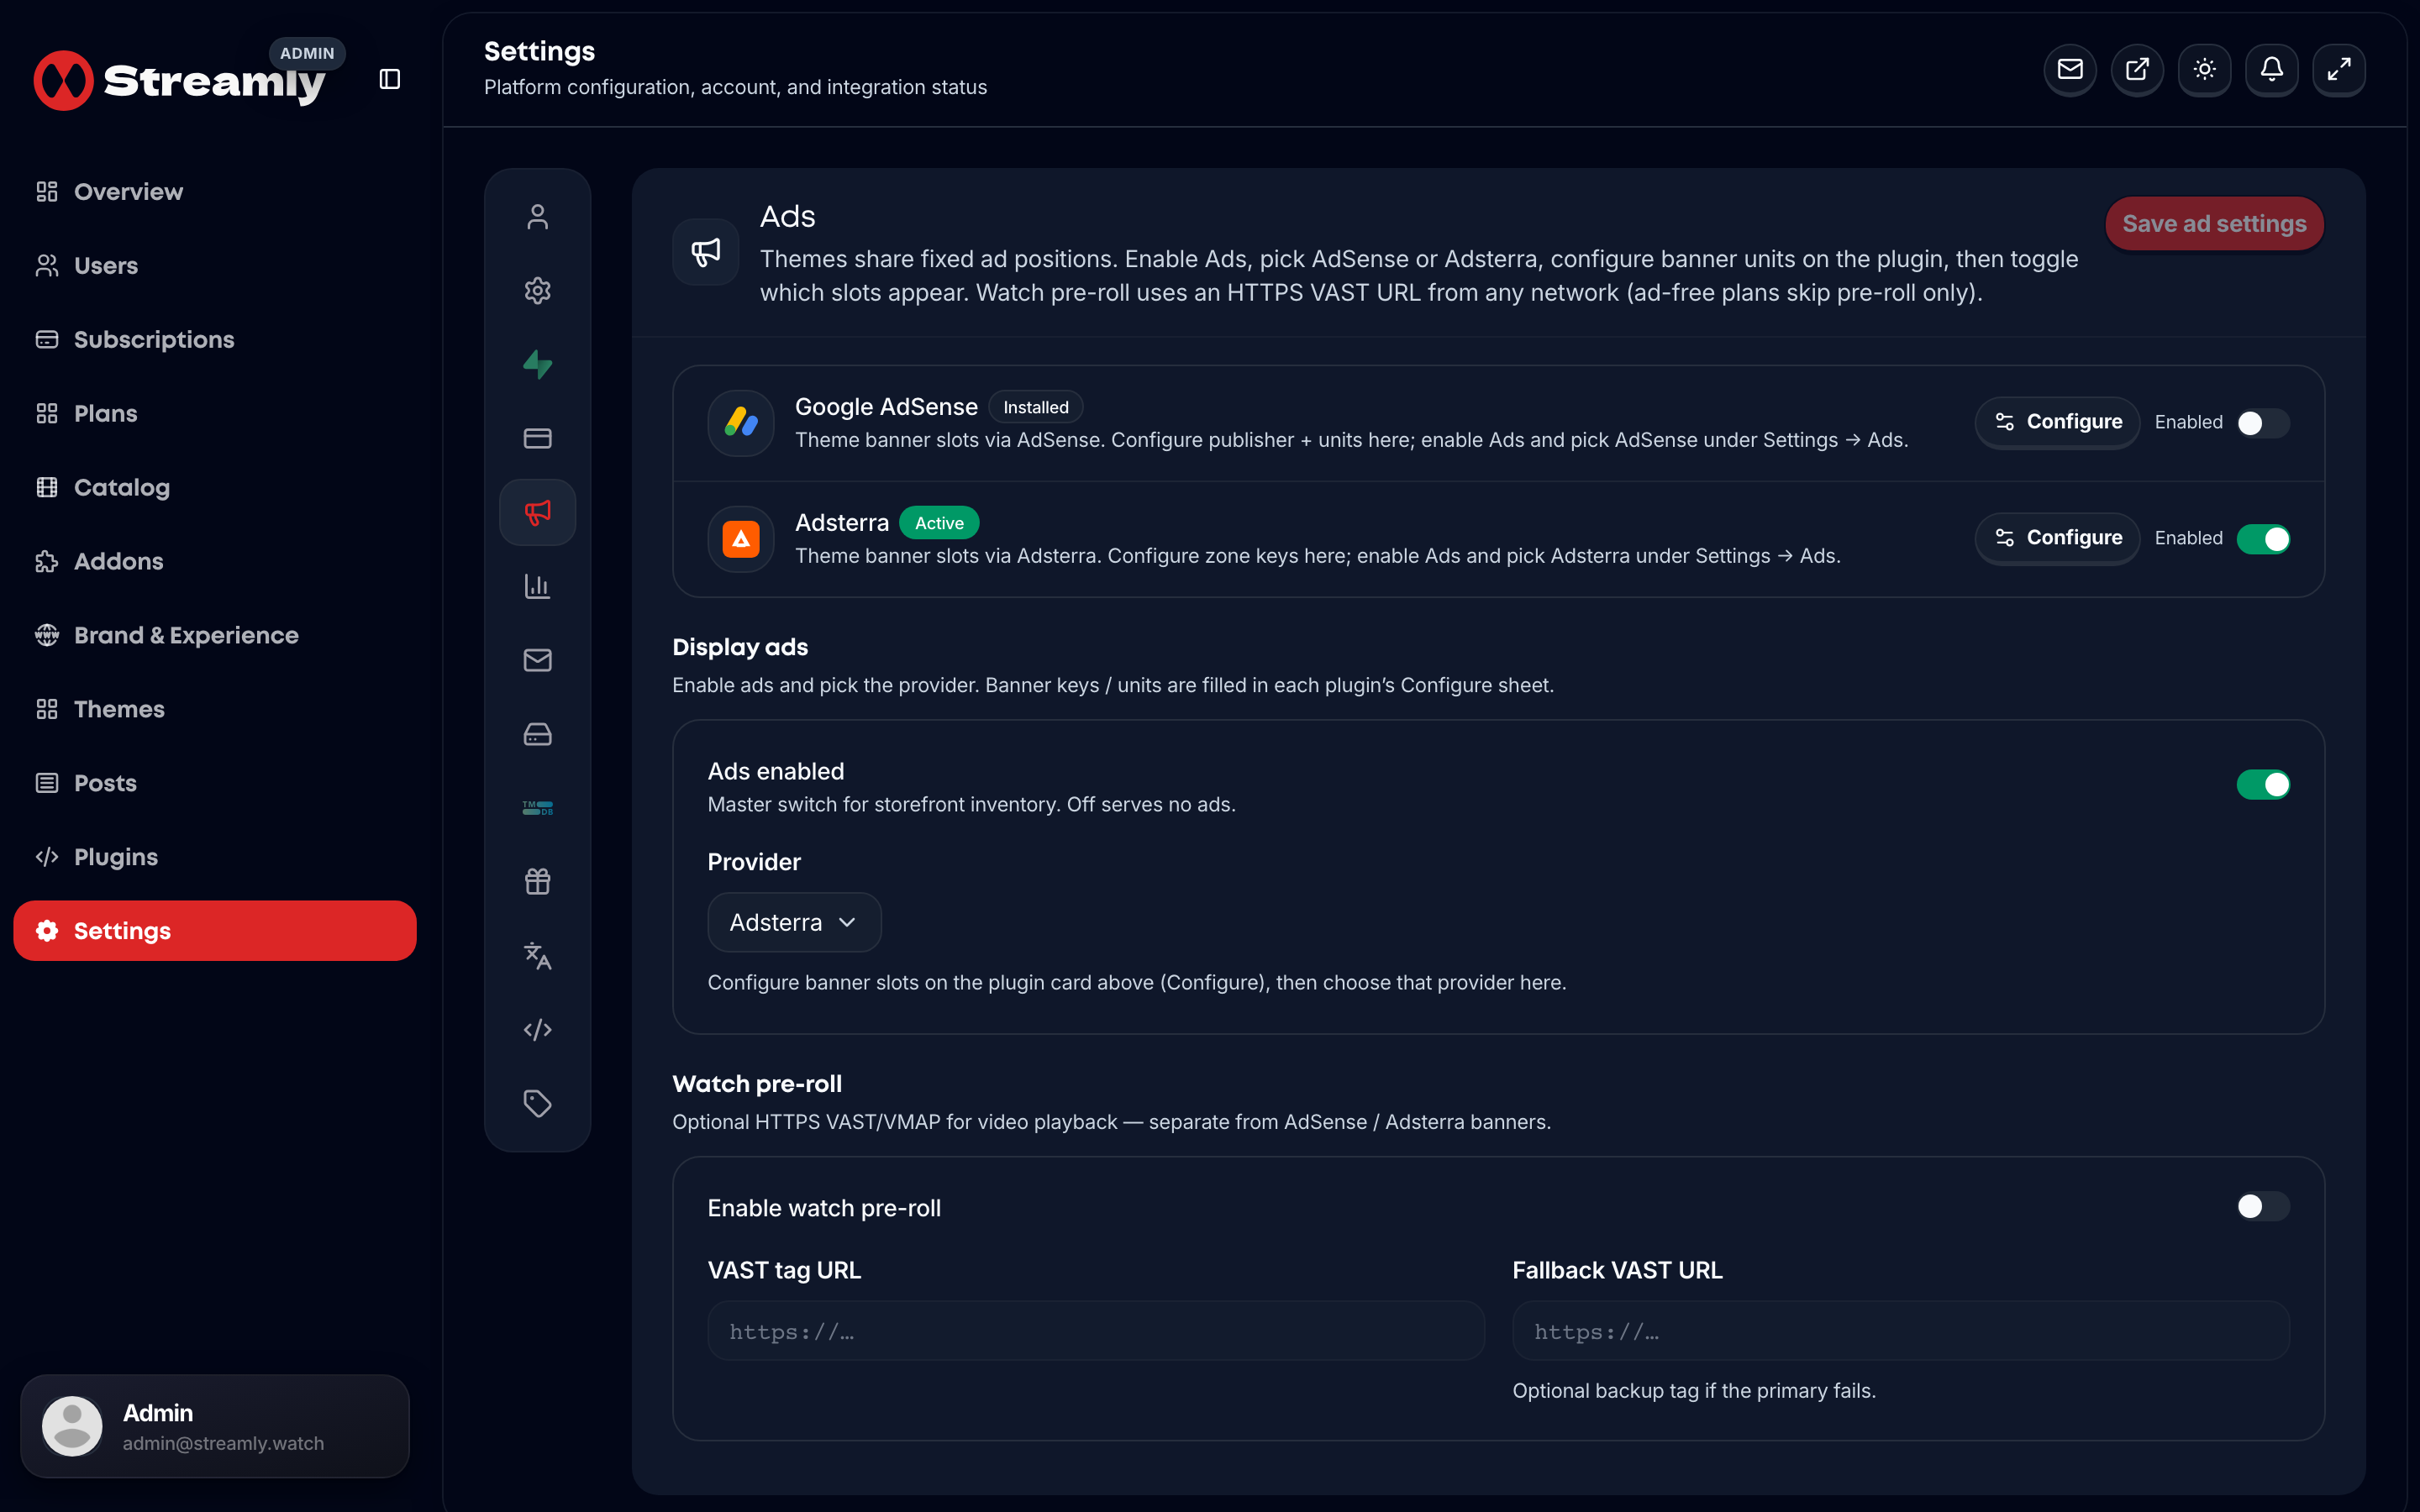Open the TMDB settings tab icon
Image resolution: width=2420 pixels, height=1512 pixels.
coord(538,808)
